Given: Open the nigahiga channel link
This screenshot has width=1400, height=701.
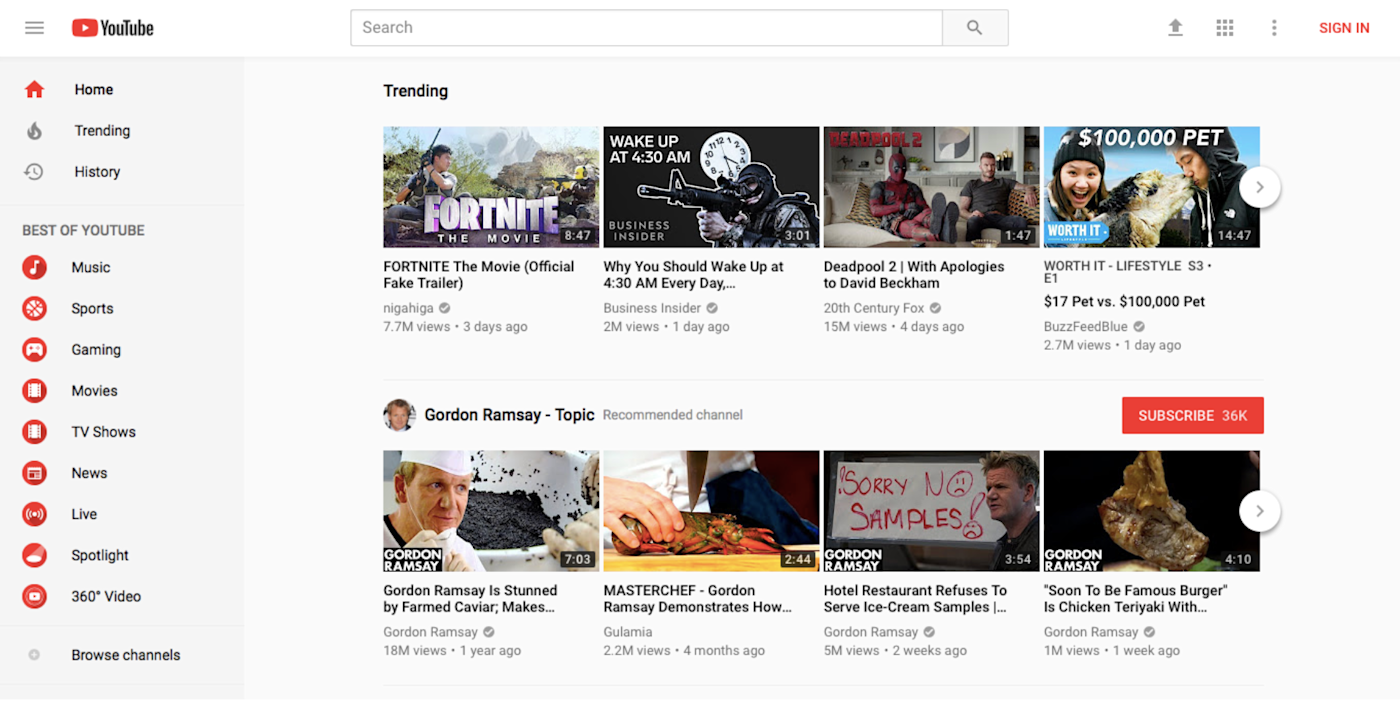Looking at the screenshot, I should point(408,308).
